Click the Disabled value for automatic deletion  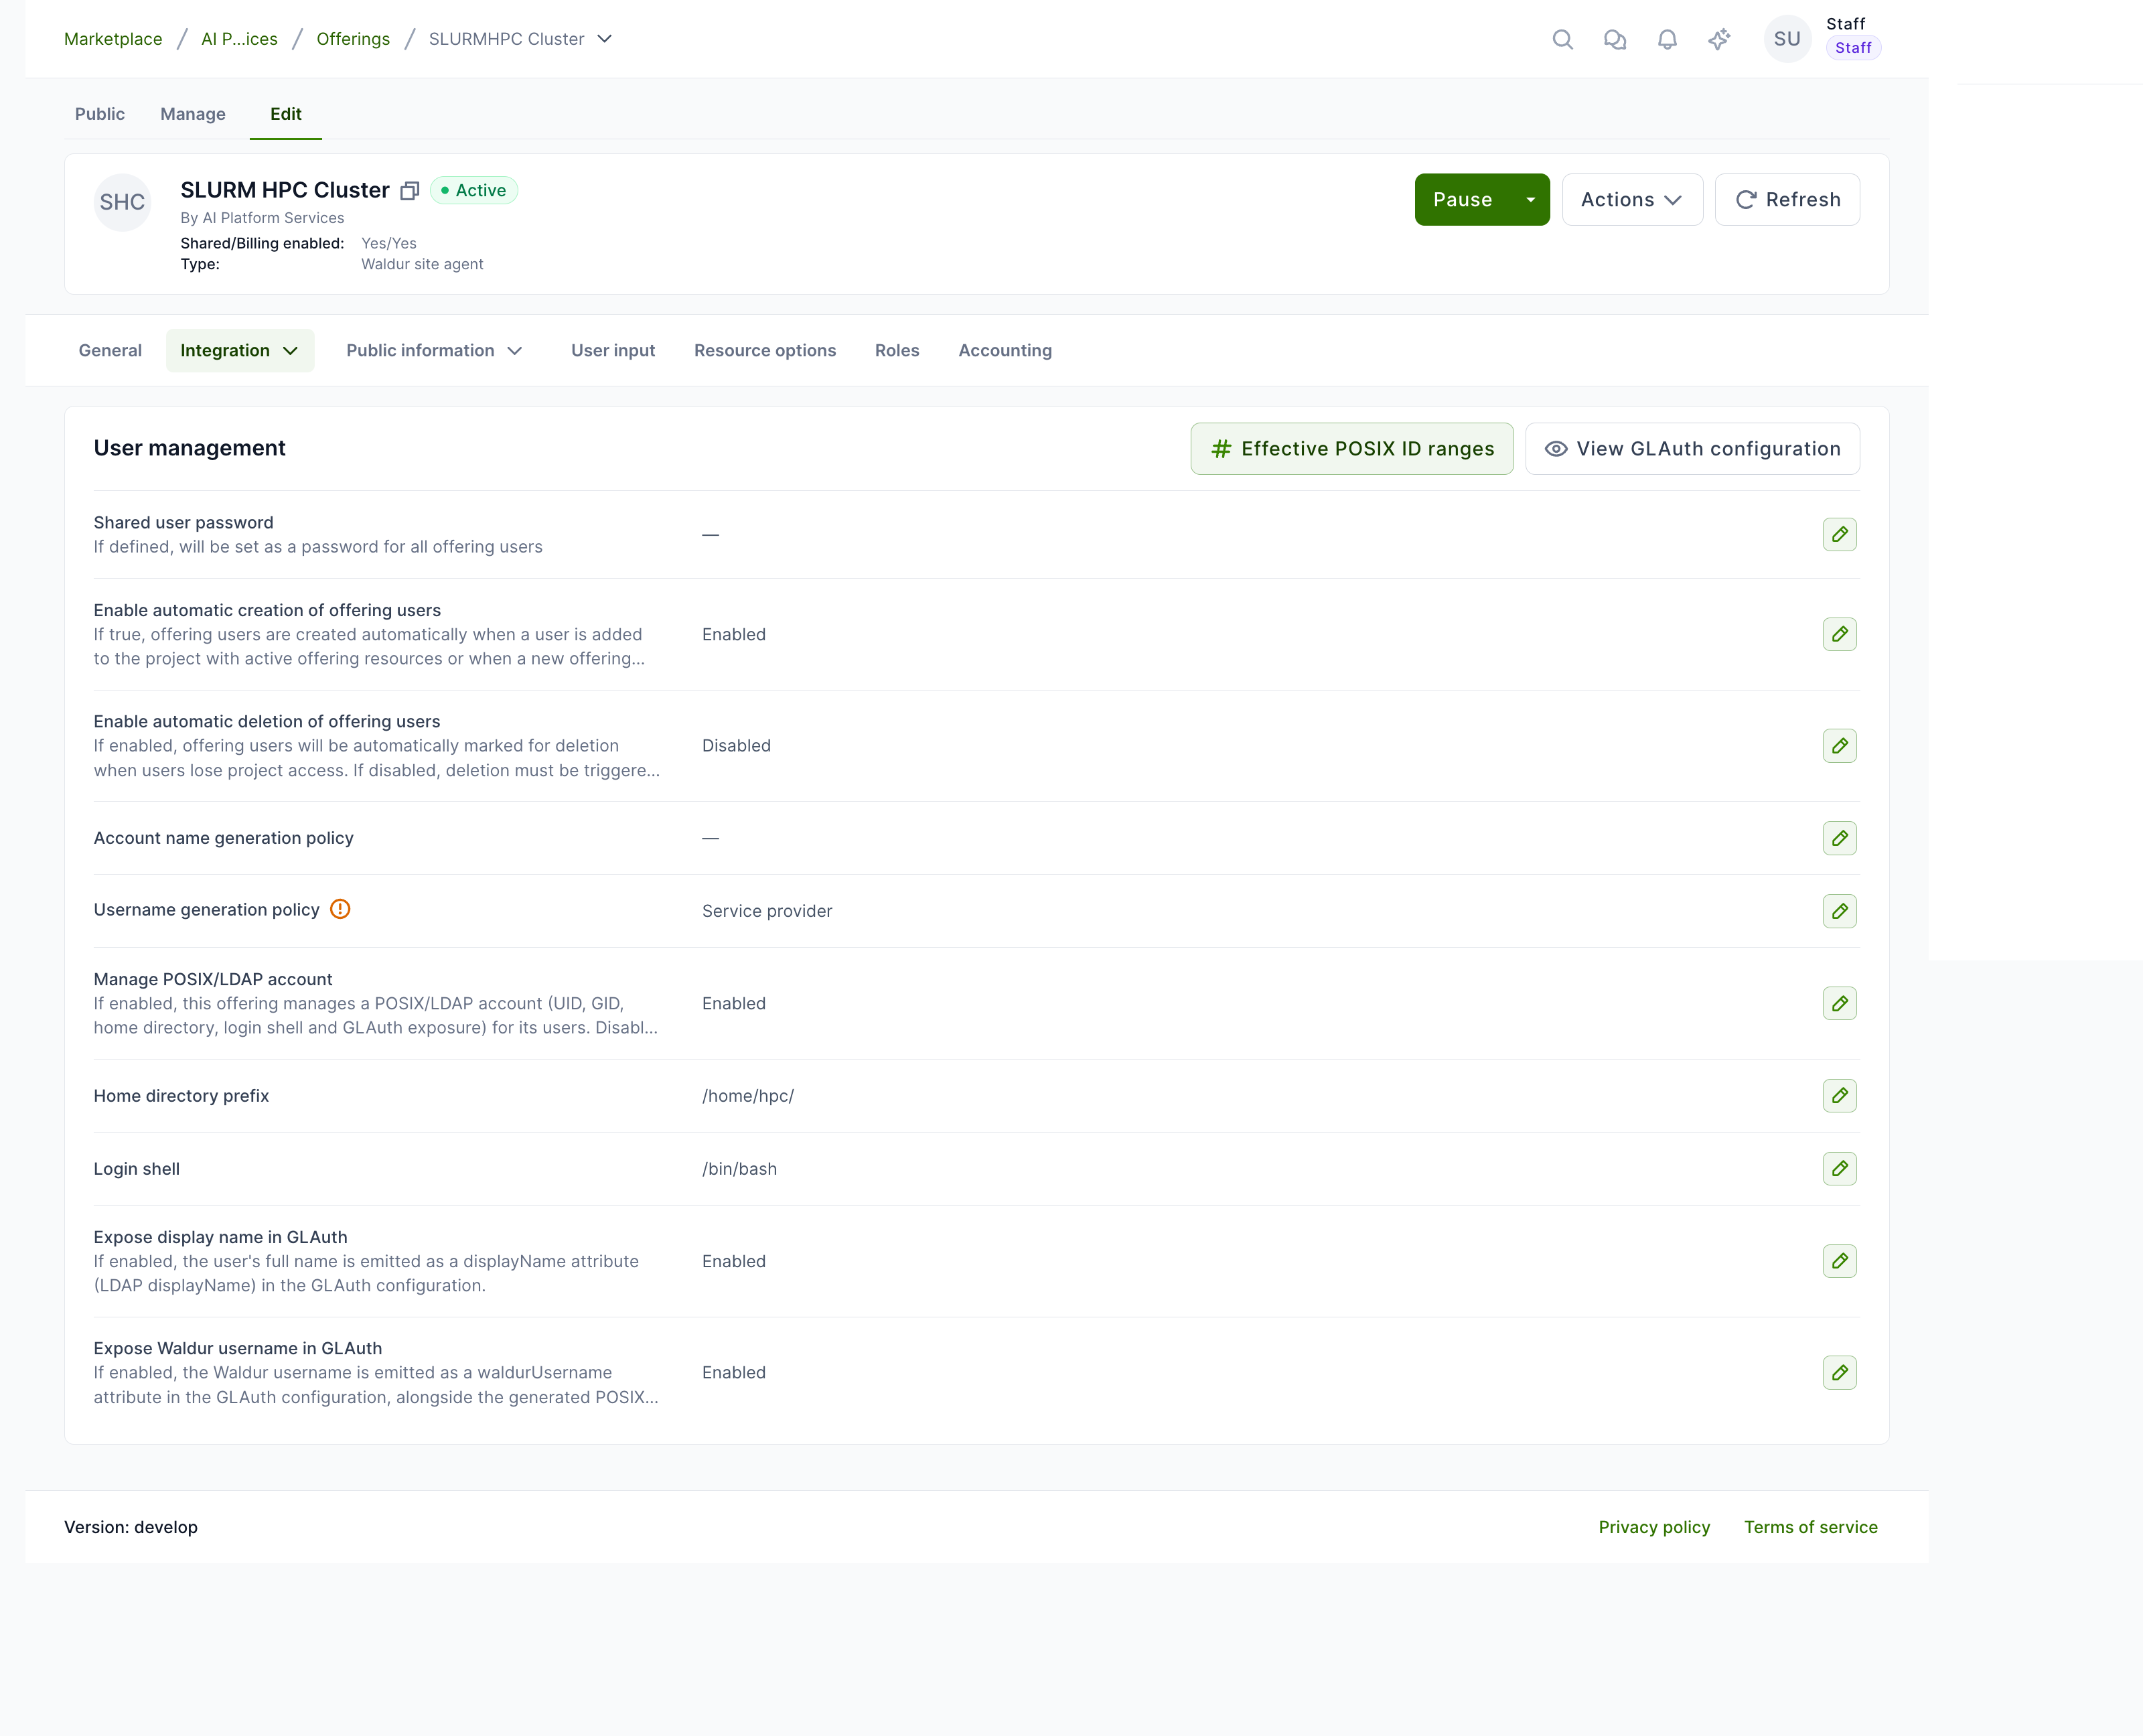736,746
